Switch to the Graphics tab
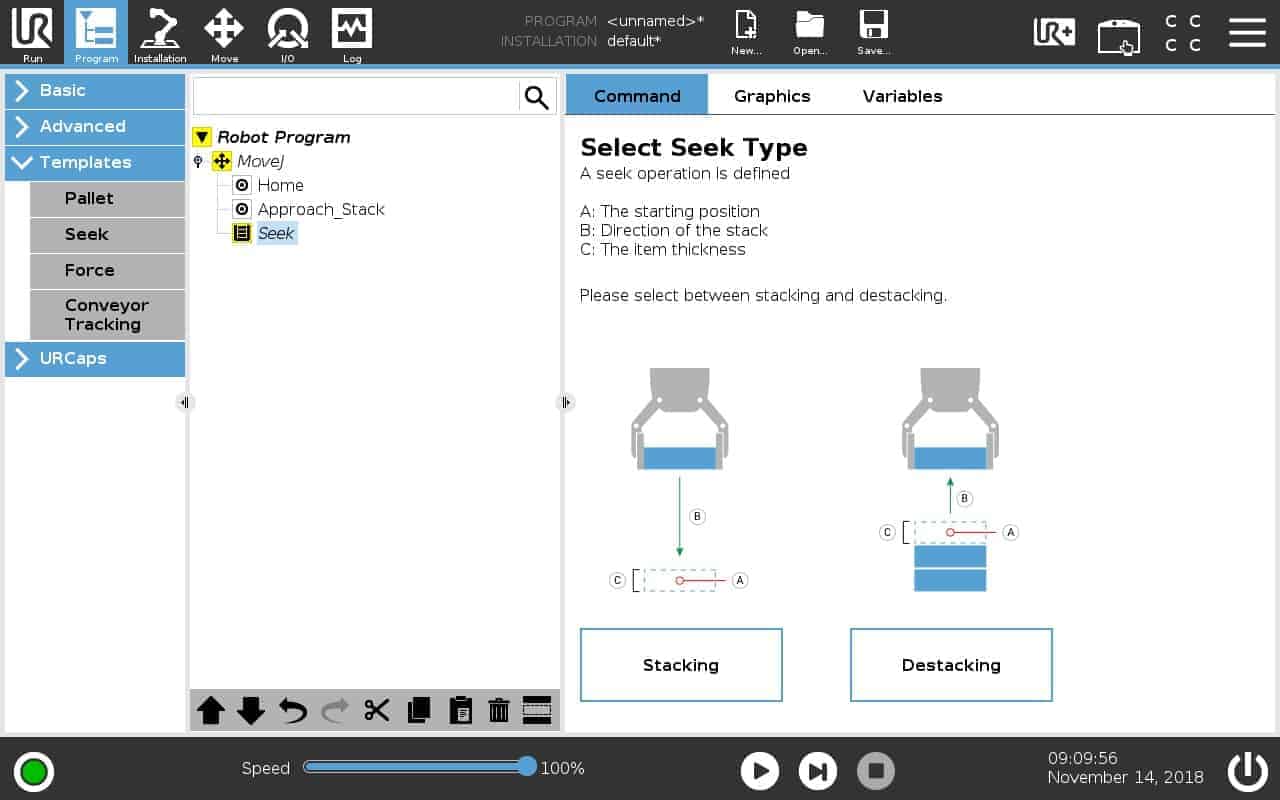The image size is (1280, 800). pos(771,96)
